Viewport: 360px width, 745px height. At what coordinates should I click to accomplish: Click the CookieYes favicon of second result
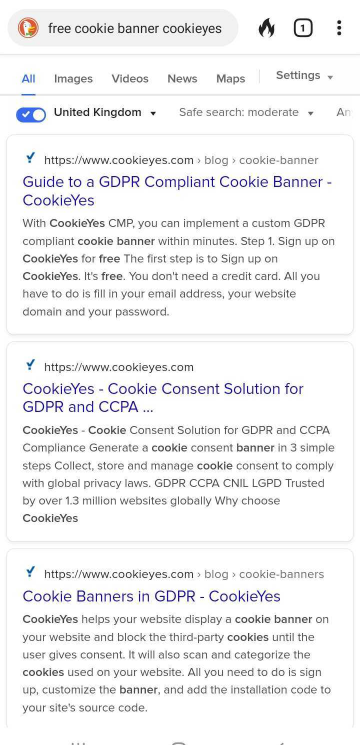click(x=30, y=365)
